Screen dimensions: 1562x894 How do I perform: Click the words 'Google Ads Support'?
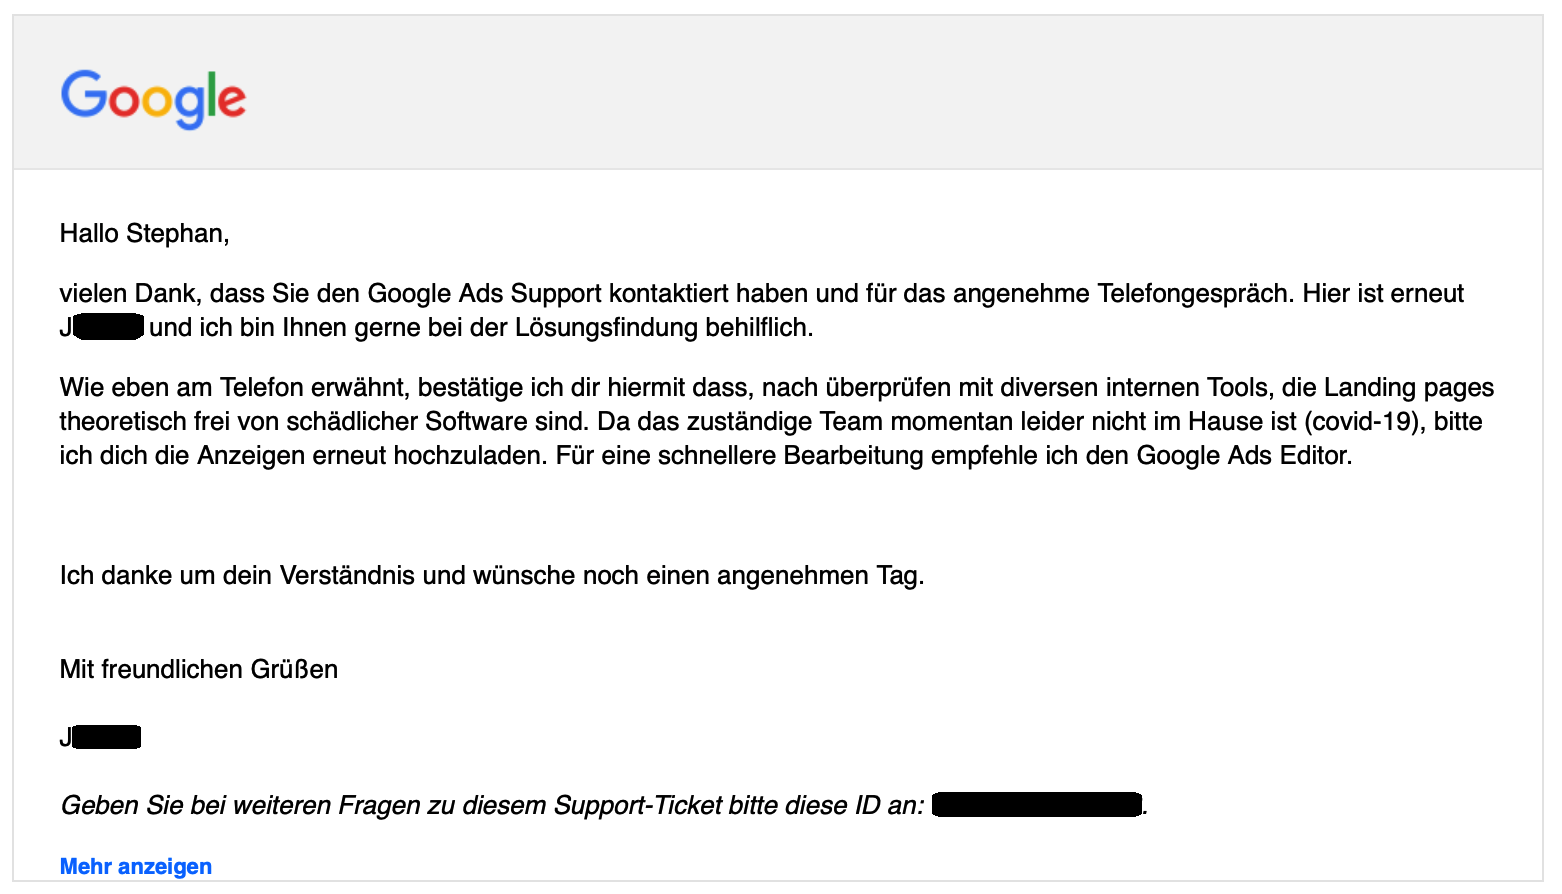point(485,293)
